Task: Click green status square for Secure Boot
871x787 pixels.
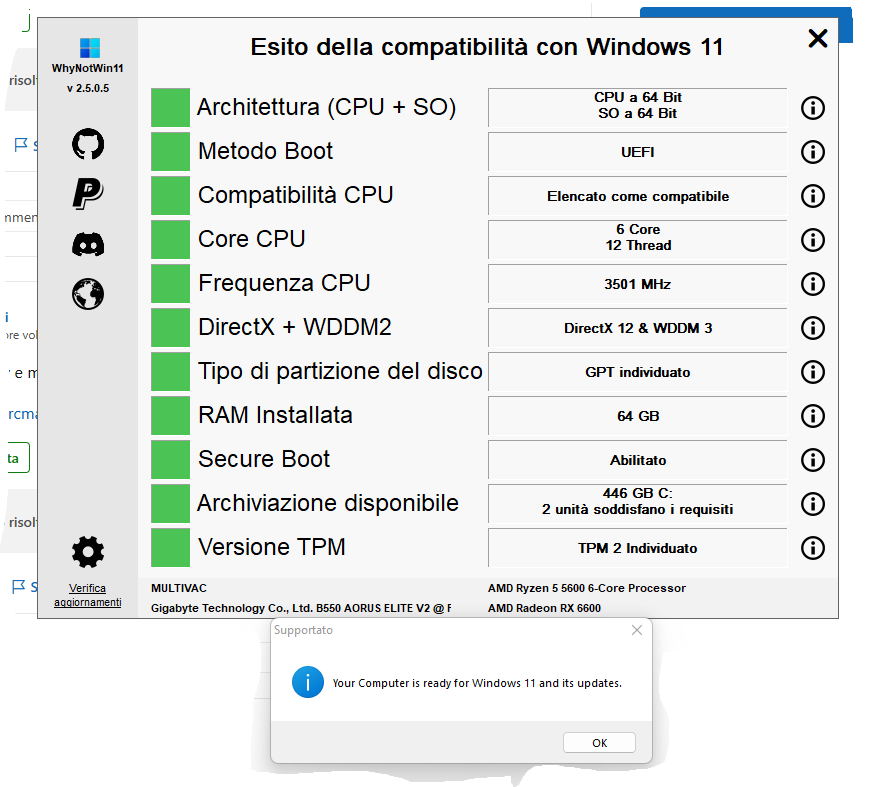Action: 171,460
